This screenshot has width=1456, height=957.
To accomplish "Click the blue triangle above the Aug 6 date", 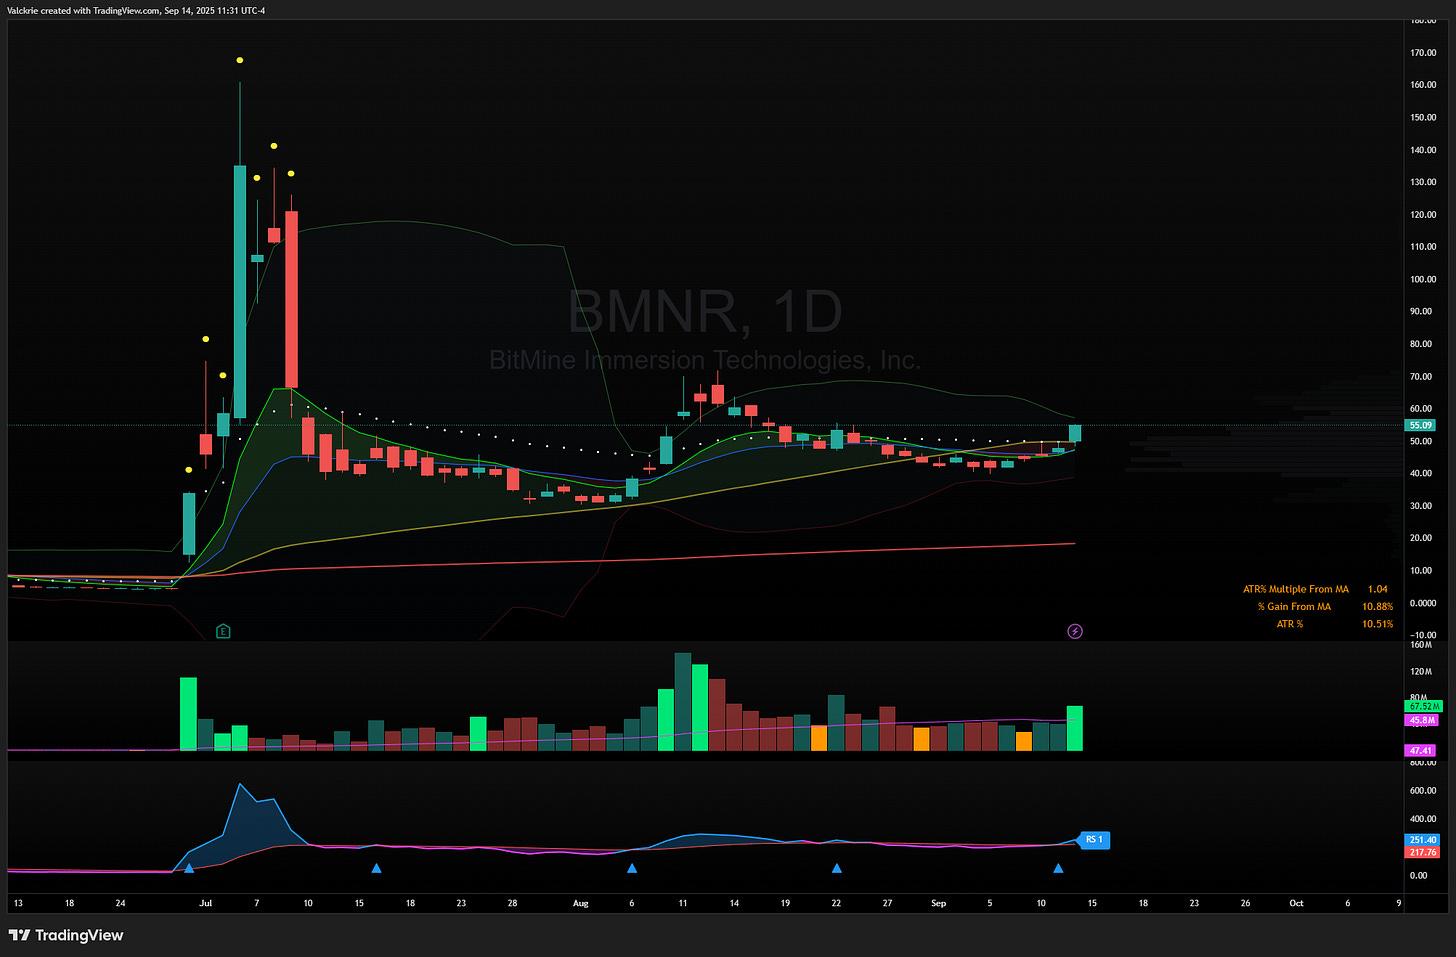I will pyautogui.click(x=632, y=868).
